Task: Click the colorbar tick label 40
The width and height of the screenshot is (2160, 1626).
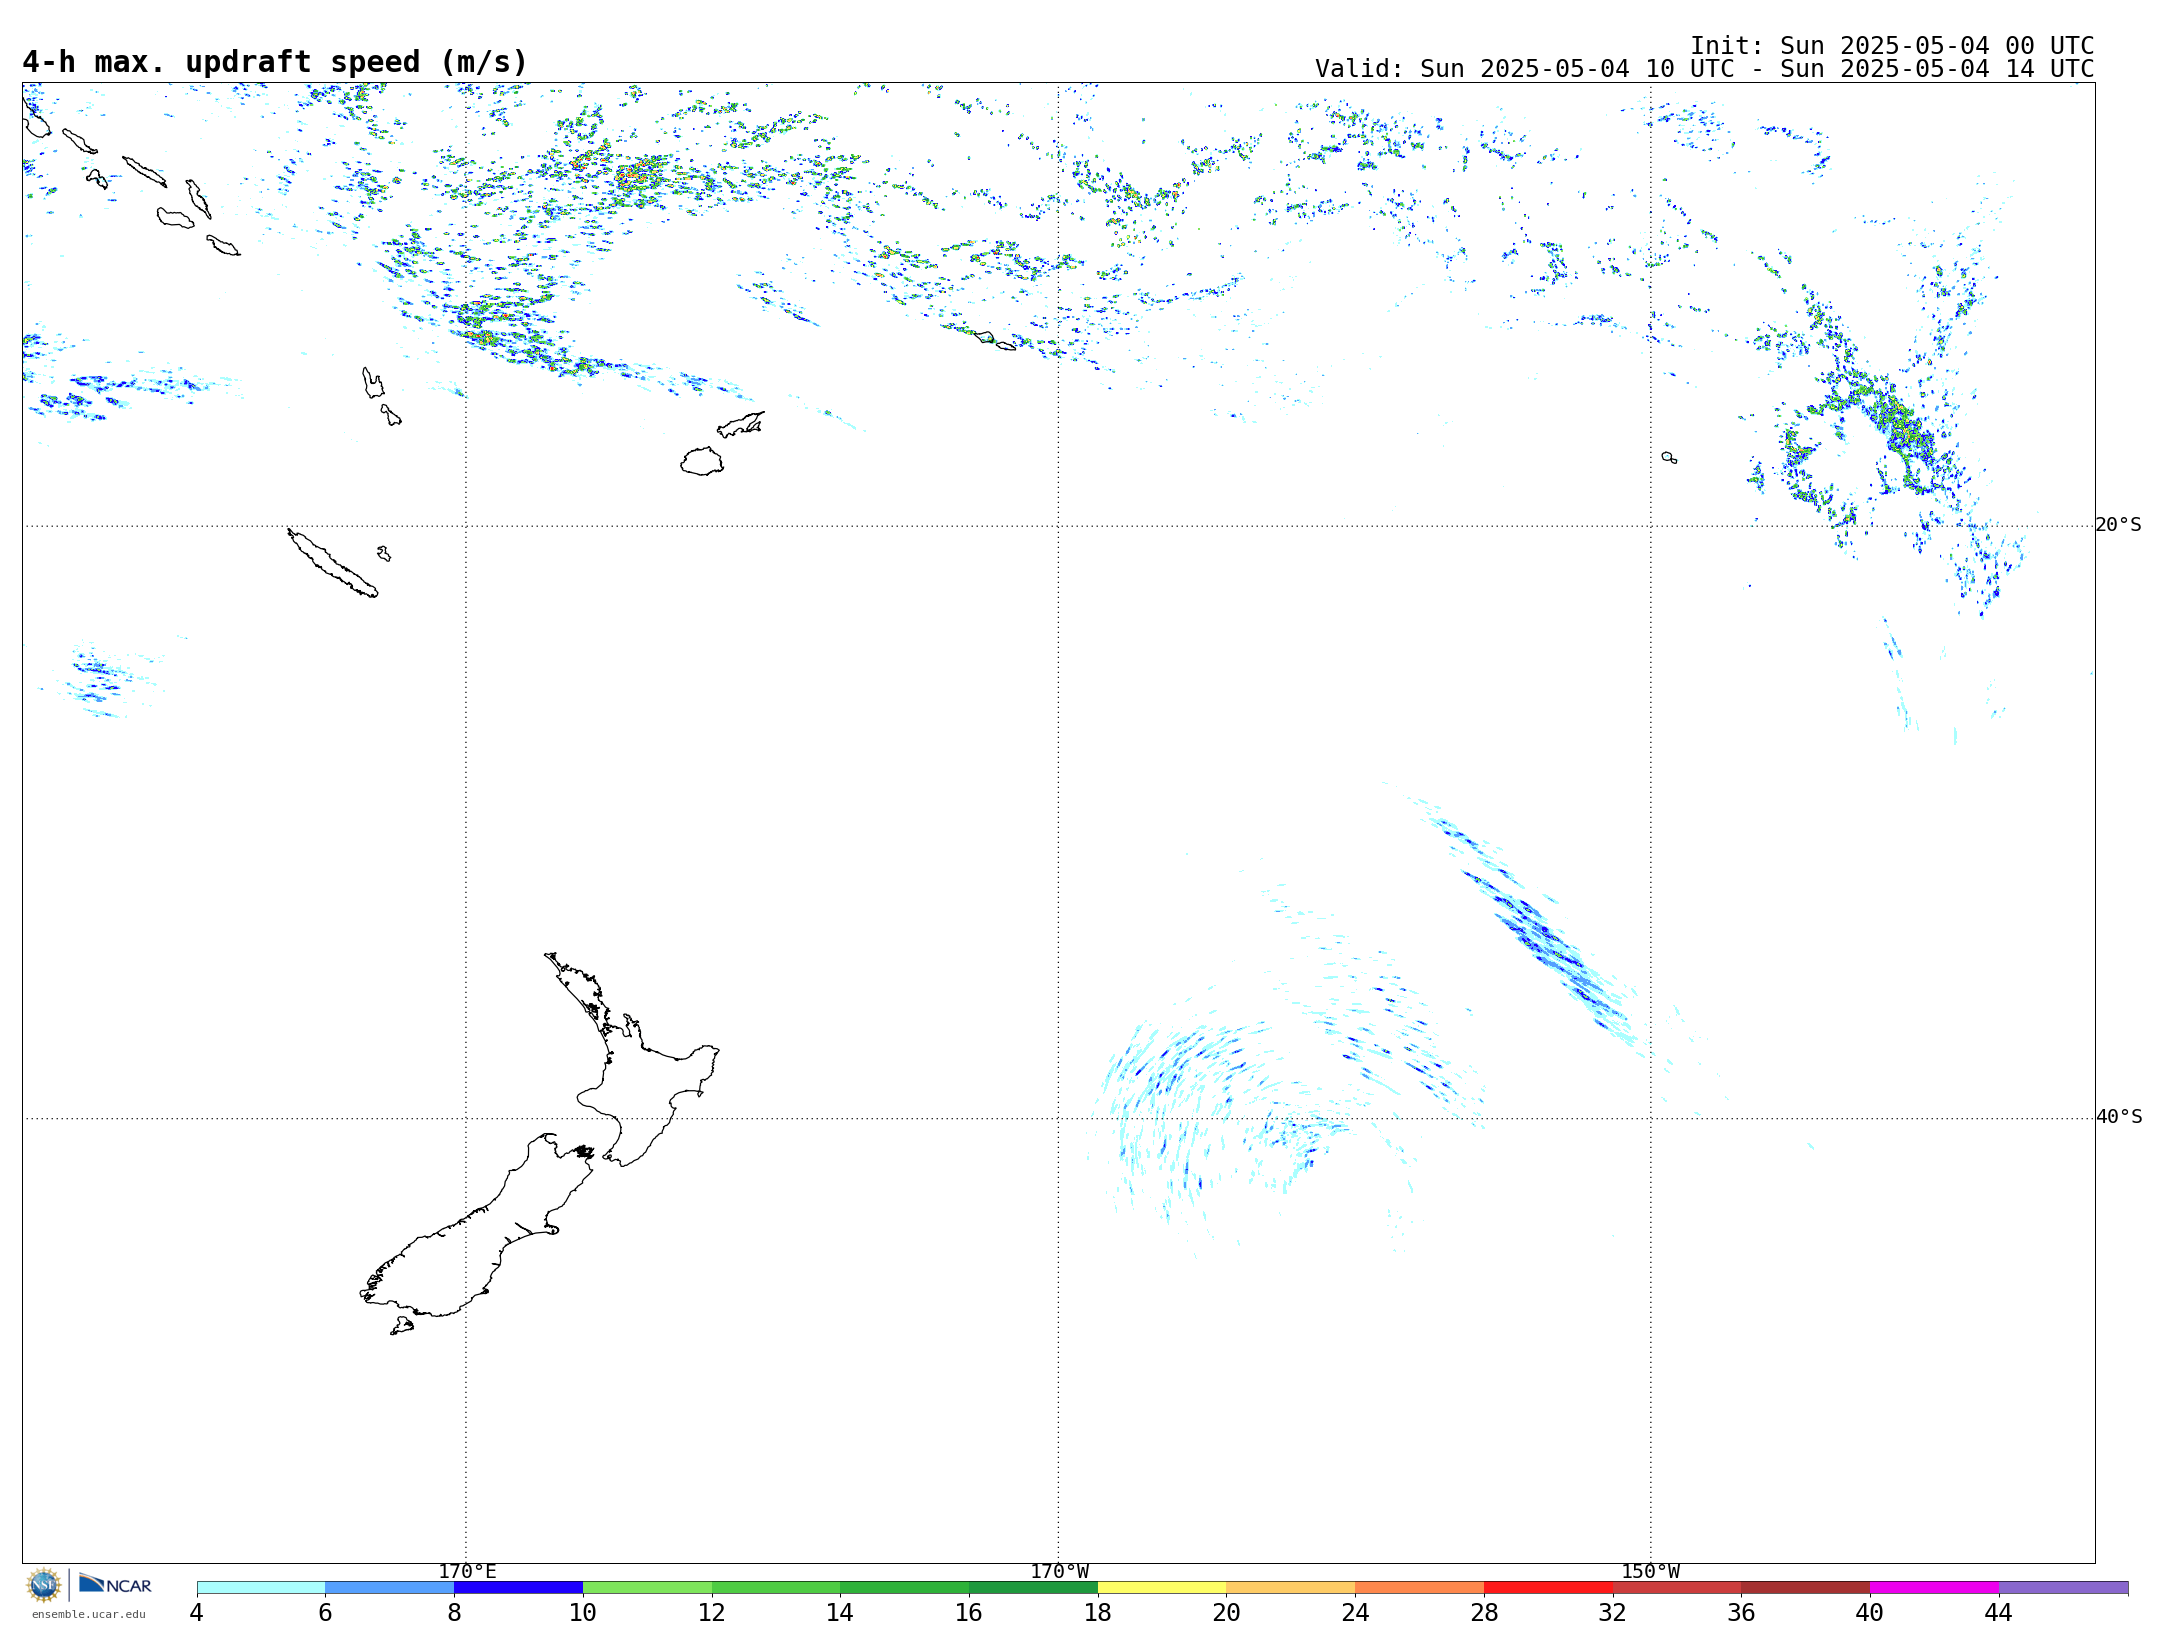Action: 1870,1613
